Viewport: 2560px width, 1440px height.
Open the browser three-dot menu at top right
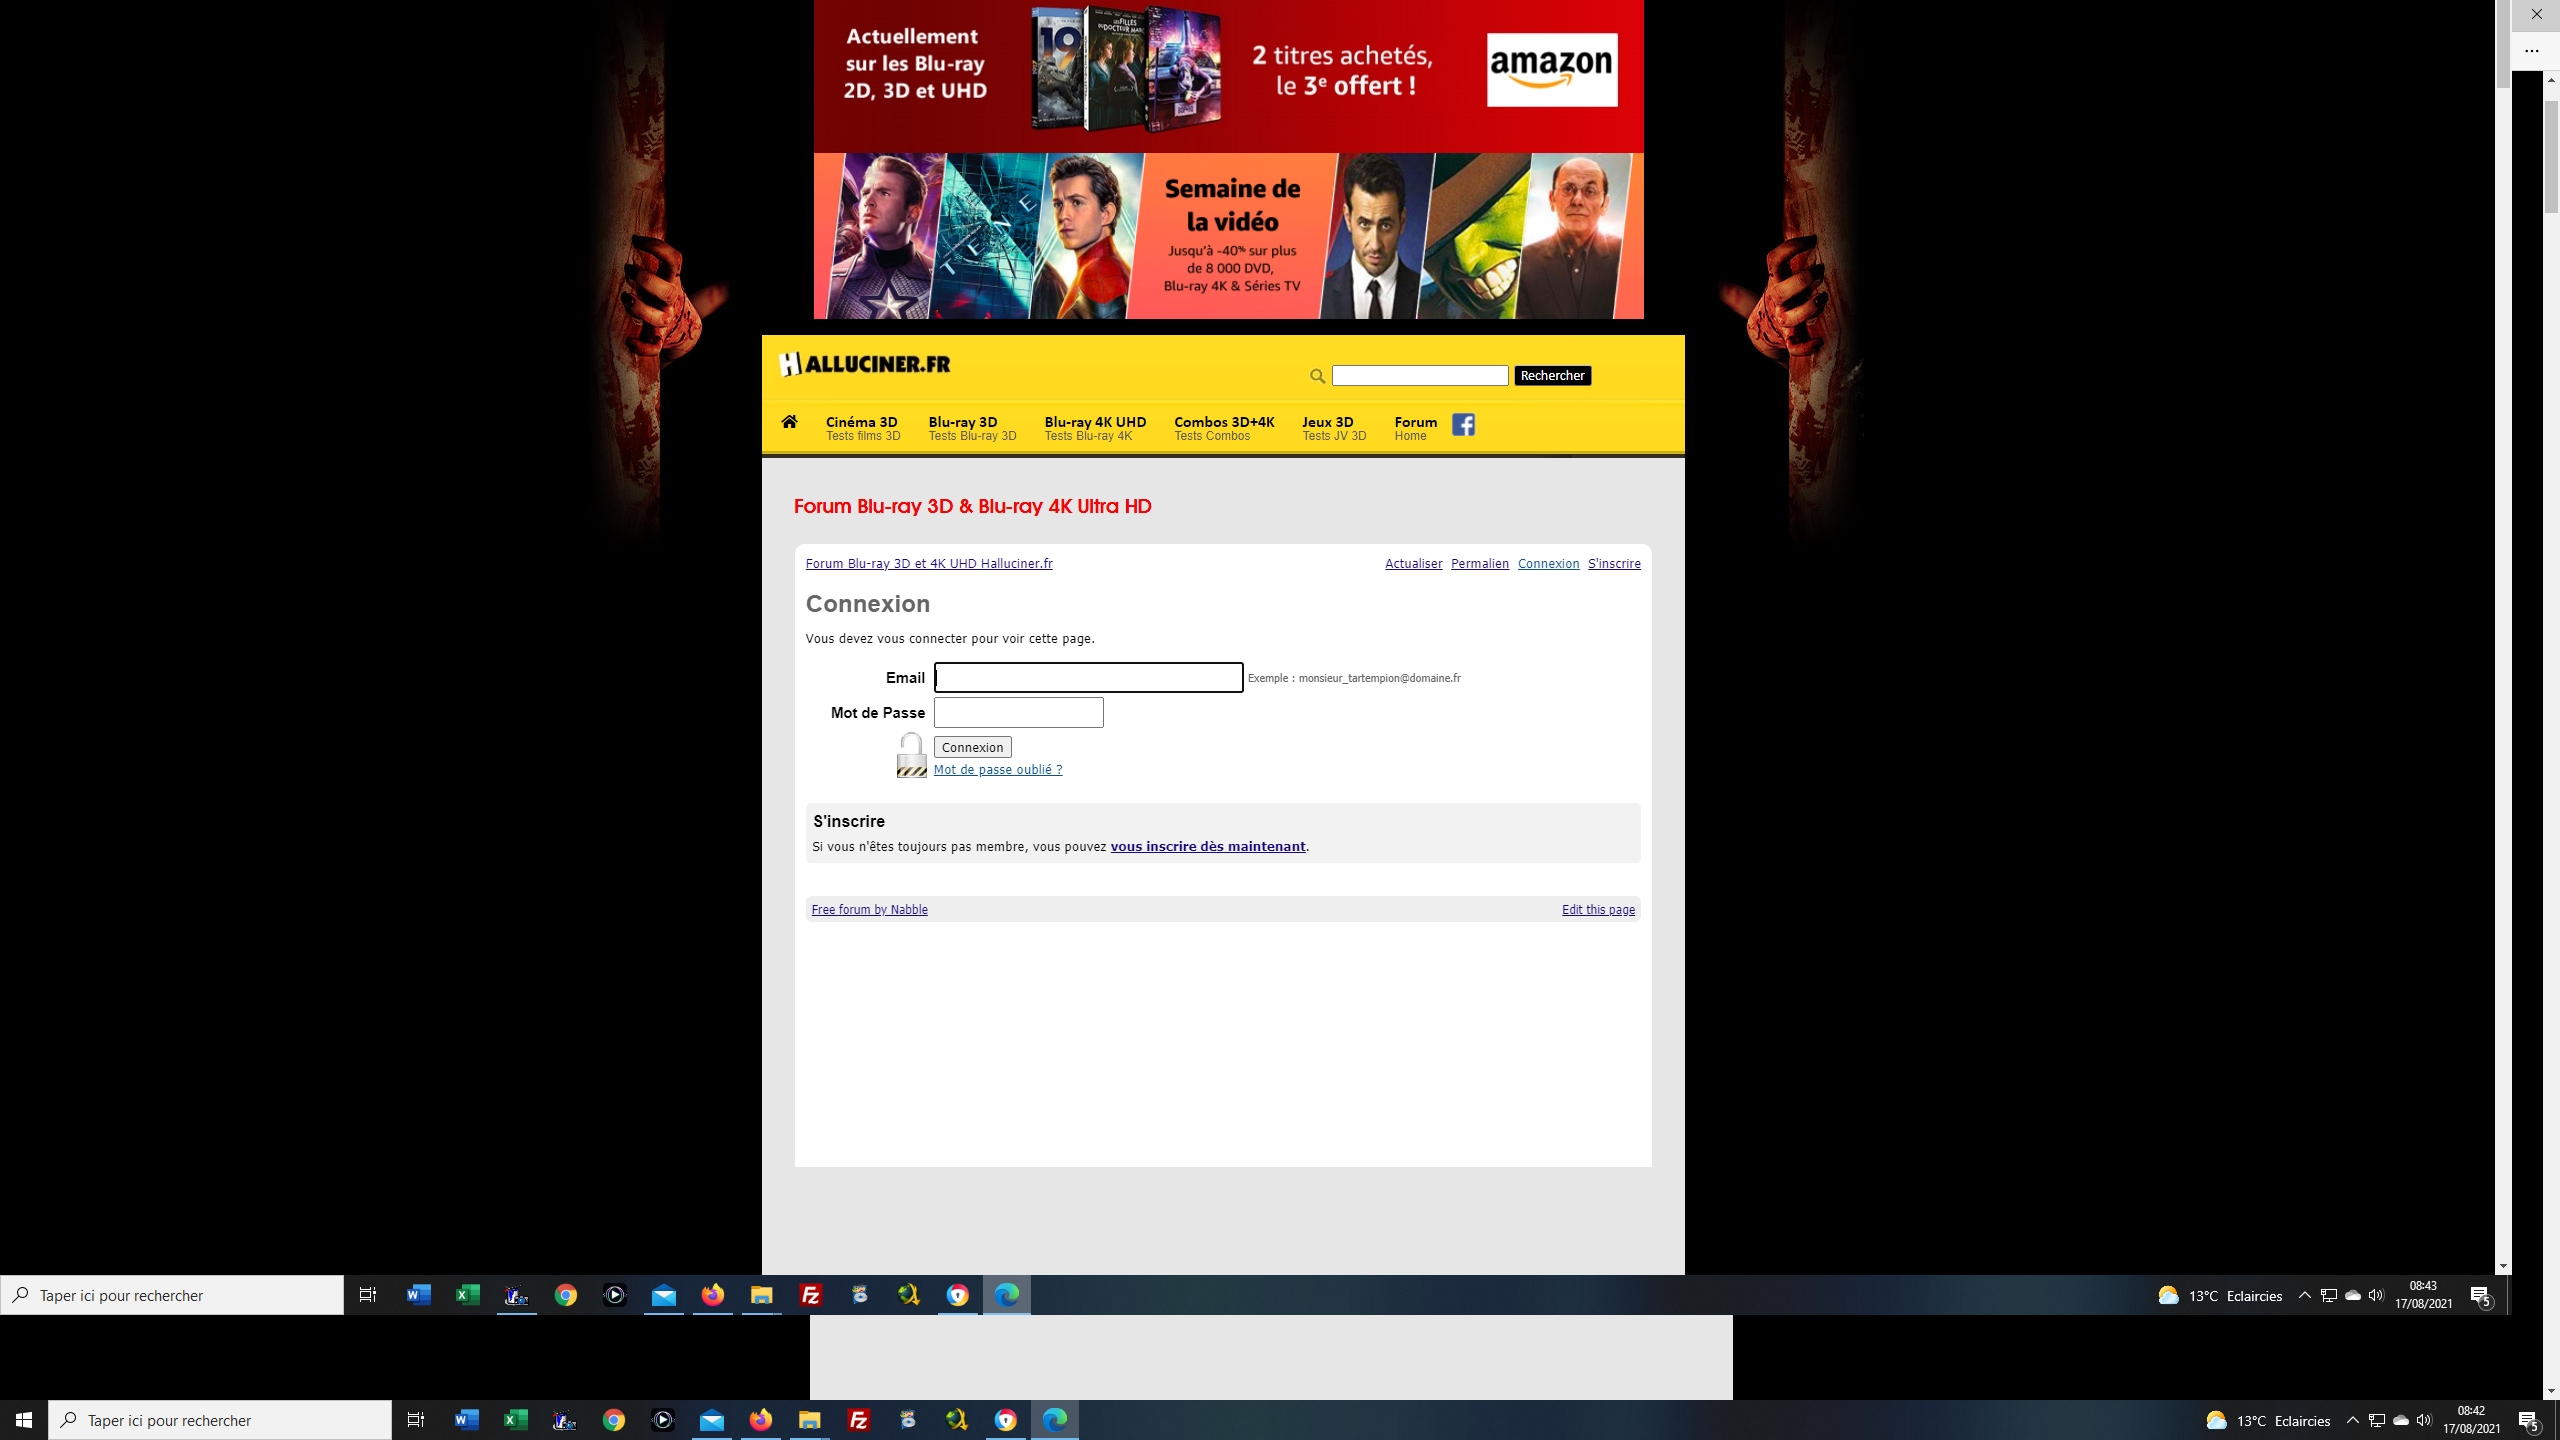pos(2531,50)
